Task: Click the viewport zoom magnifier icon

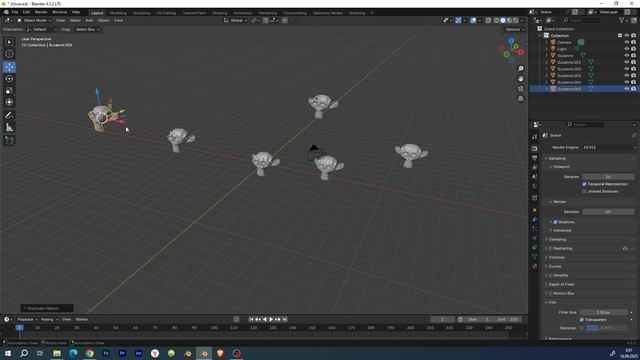Action: [520, 69]
